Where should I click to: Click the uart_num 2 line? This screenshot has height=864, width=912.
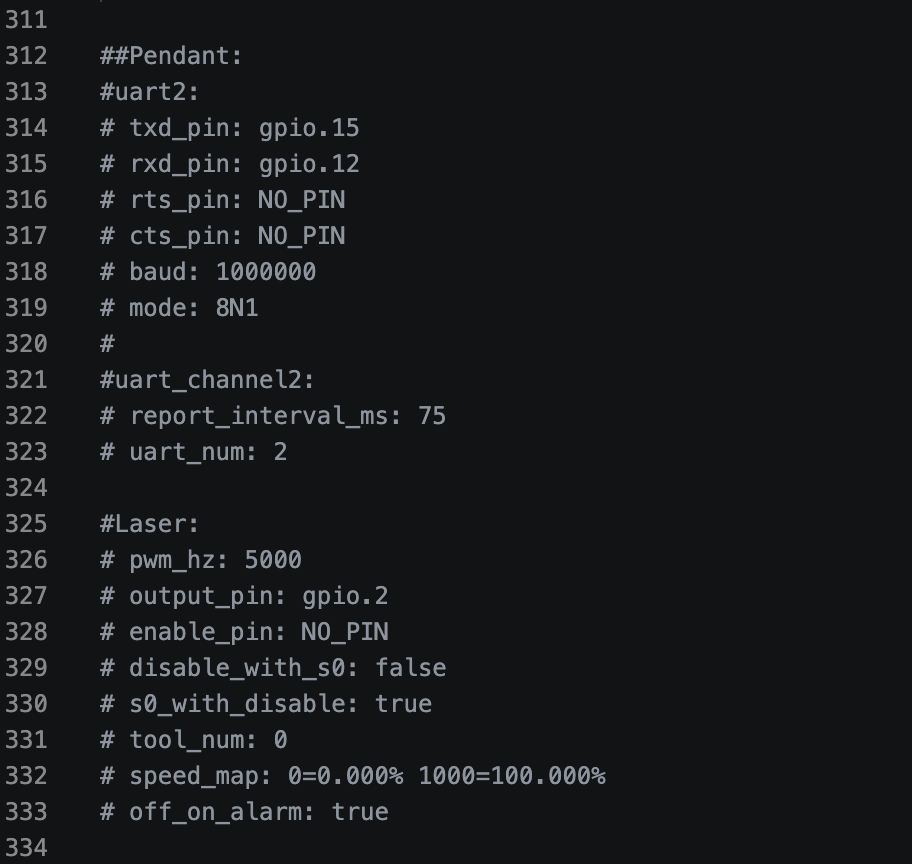[x=193, y=452]
